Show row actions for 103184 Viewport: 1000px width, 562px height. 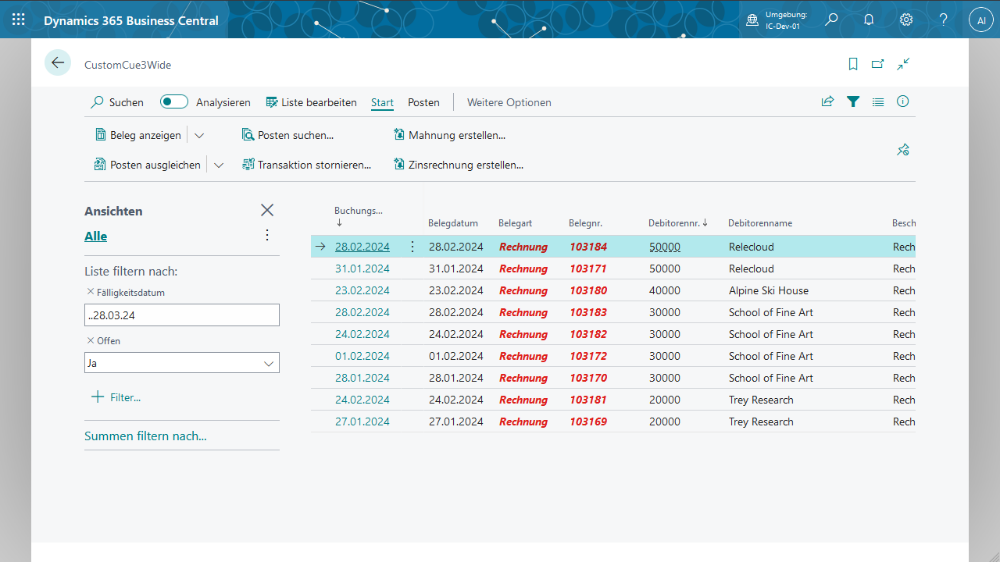412,246
